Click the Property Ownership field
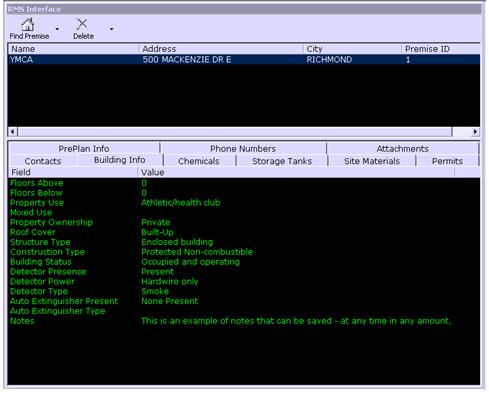 tap(51, 222)
